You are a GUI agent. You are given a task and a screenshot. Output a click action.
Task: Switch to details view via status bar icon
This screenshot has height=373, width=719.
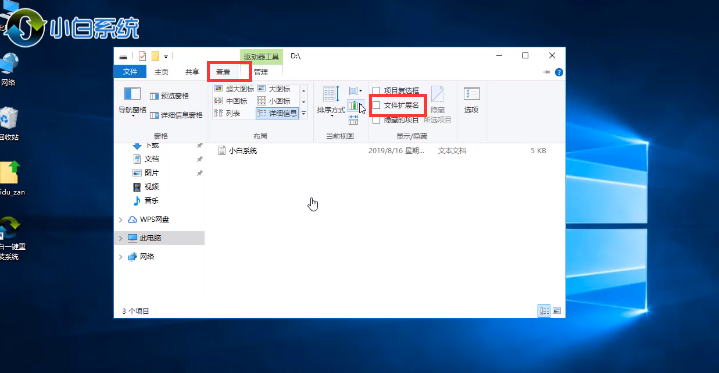click(544, 311)
